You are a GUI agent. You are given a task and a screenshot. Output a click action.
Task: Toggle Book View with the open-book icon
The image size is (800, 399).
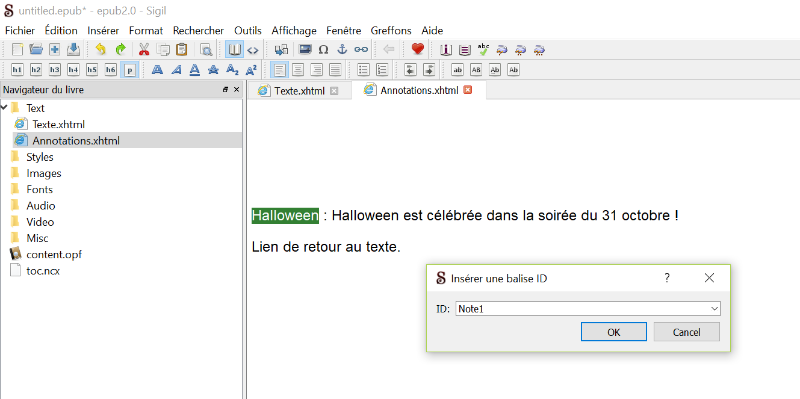[x=235, y=49]
